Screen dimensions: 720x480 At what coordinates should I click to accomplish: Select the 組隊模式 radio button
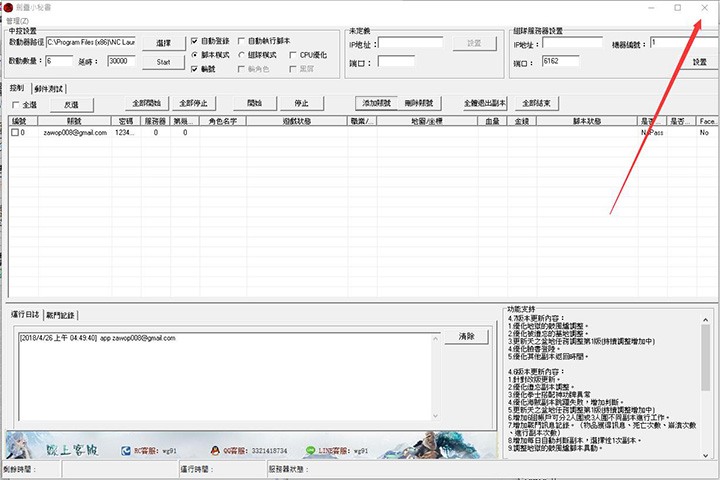click(240, 55)
